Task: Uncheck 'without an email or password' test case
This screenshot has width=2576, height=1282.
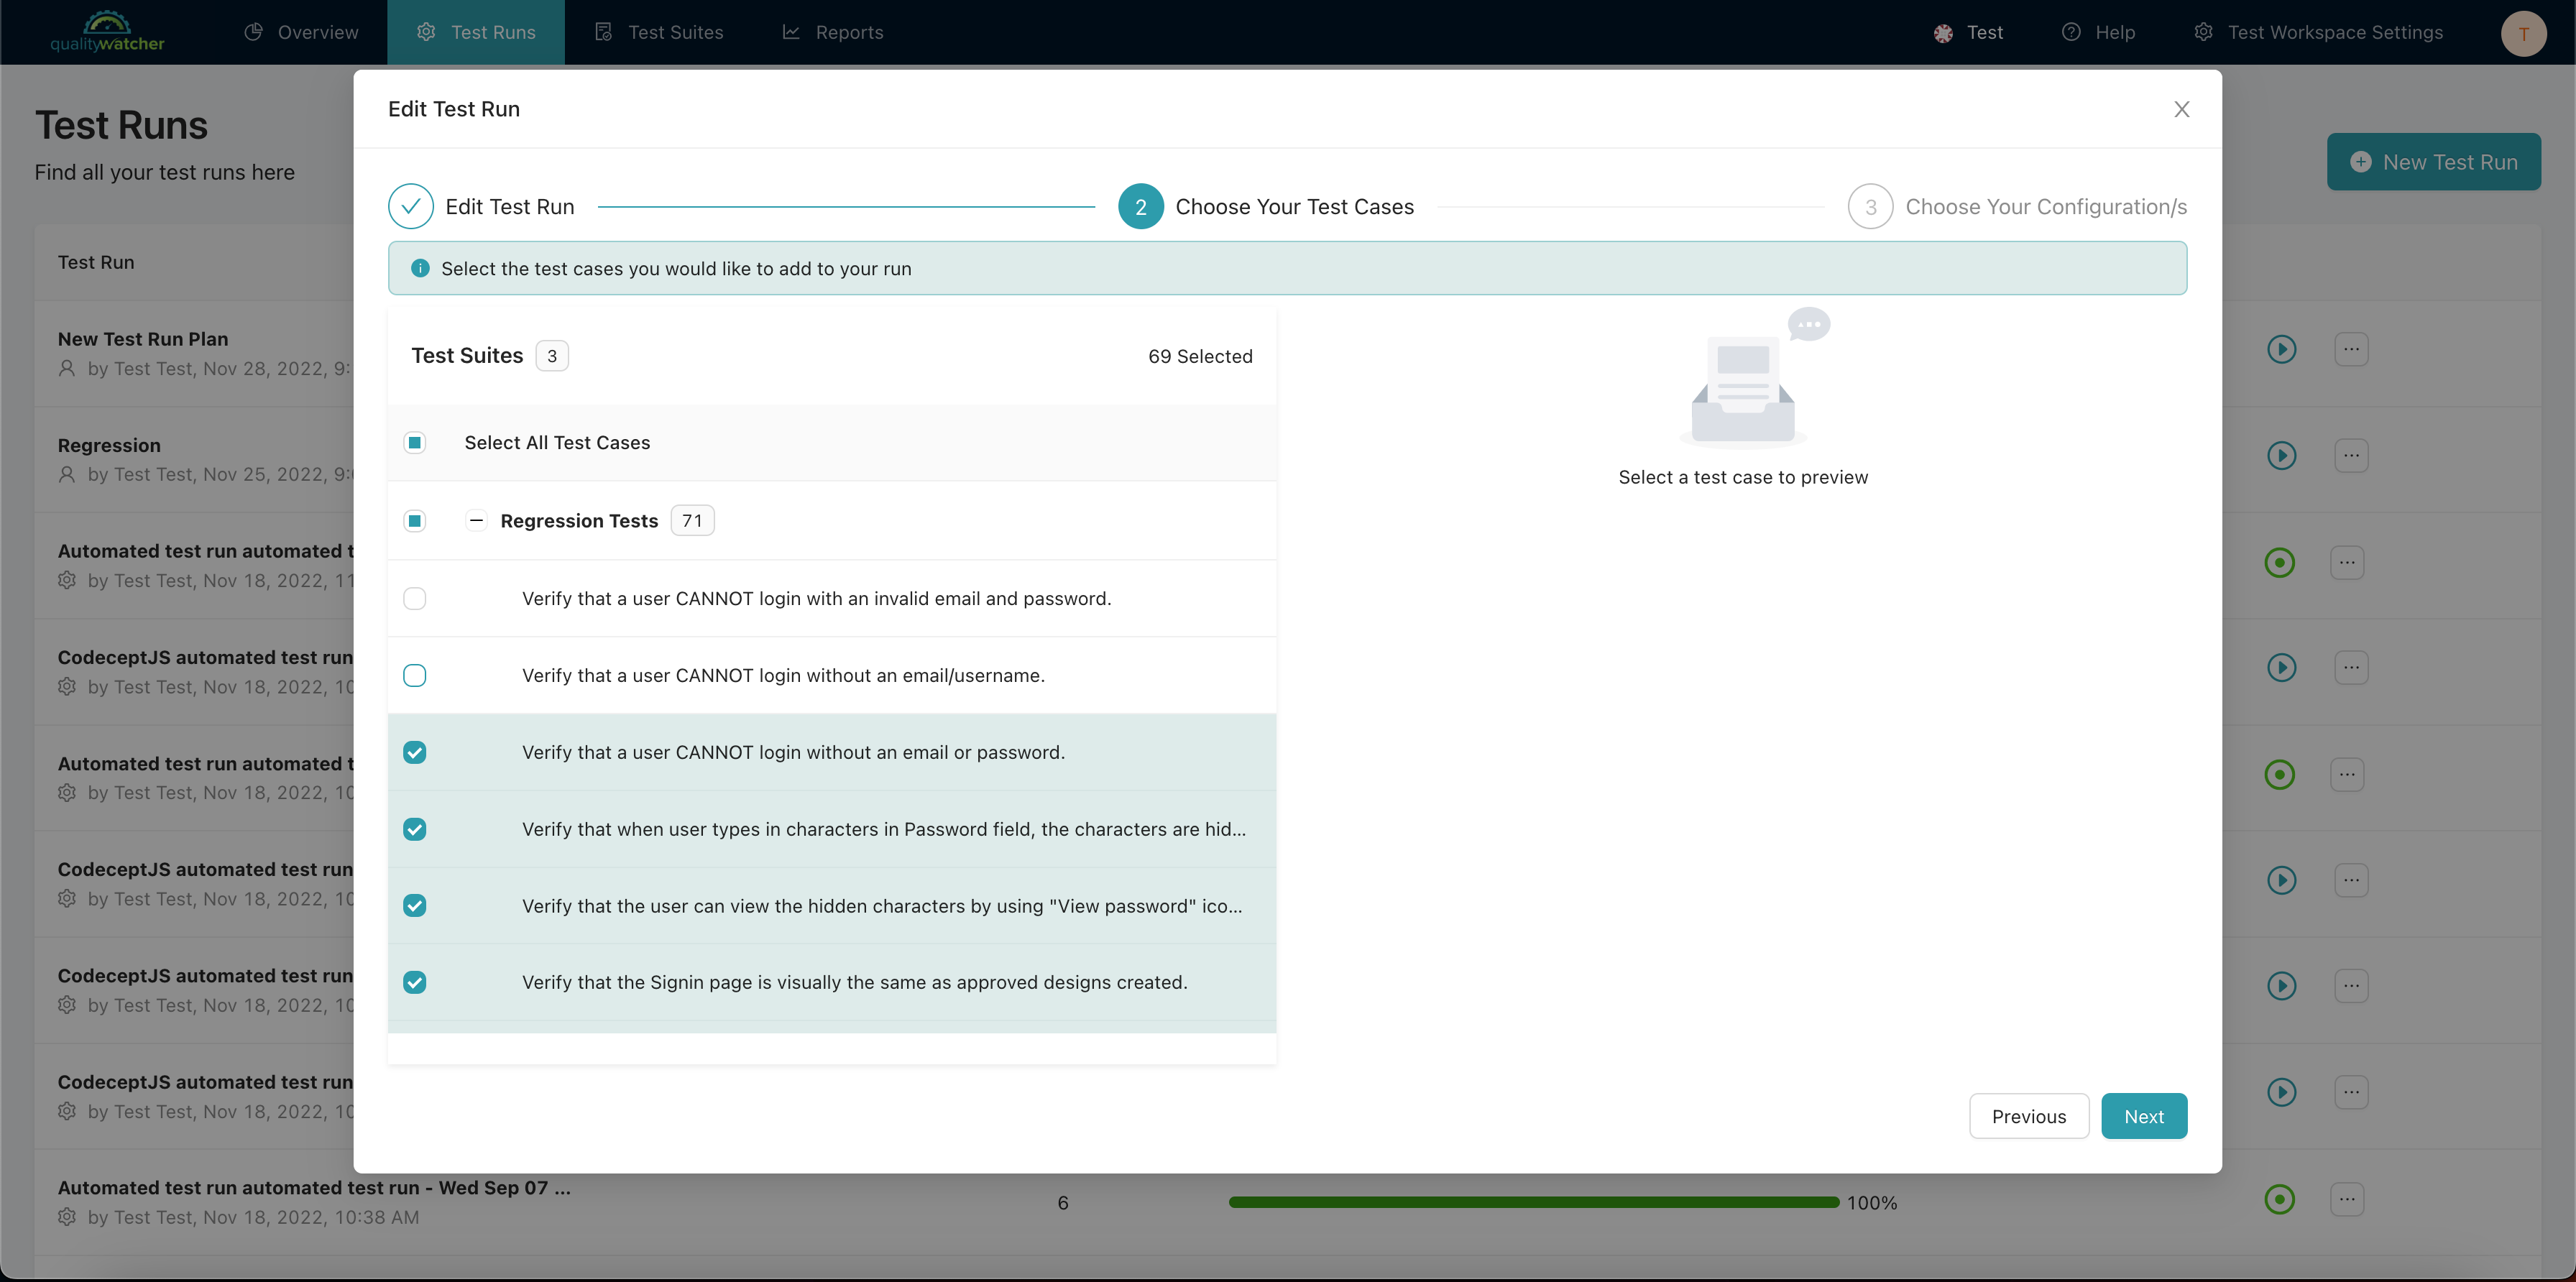Action: [414, 752]
